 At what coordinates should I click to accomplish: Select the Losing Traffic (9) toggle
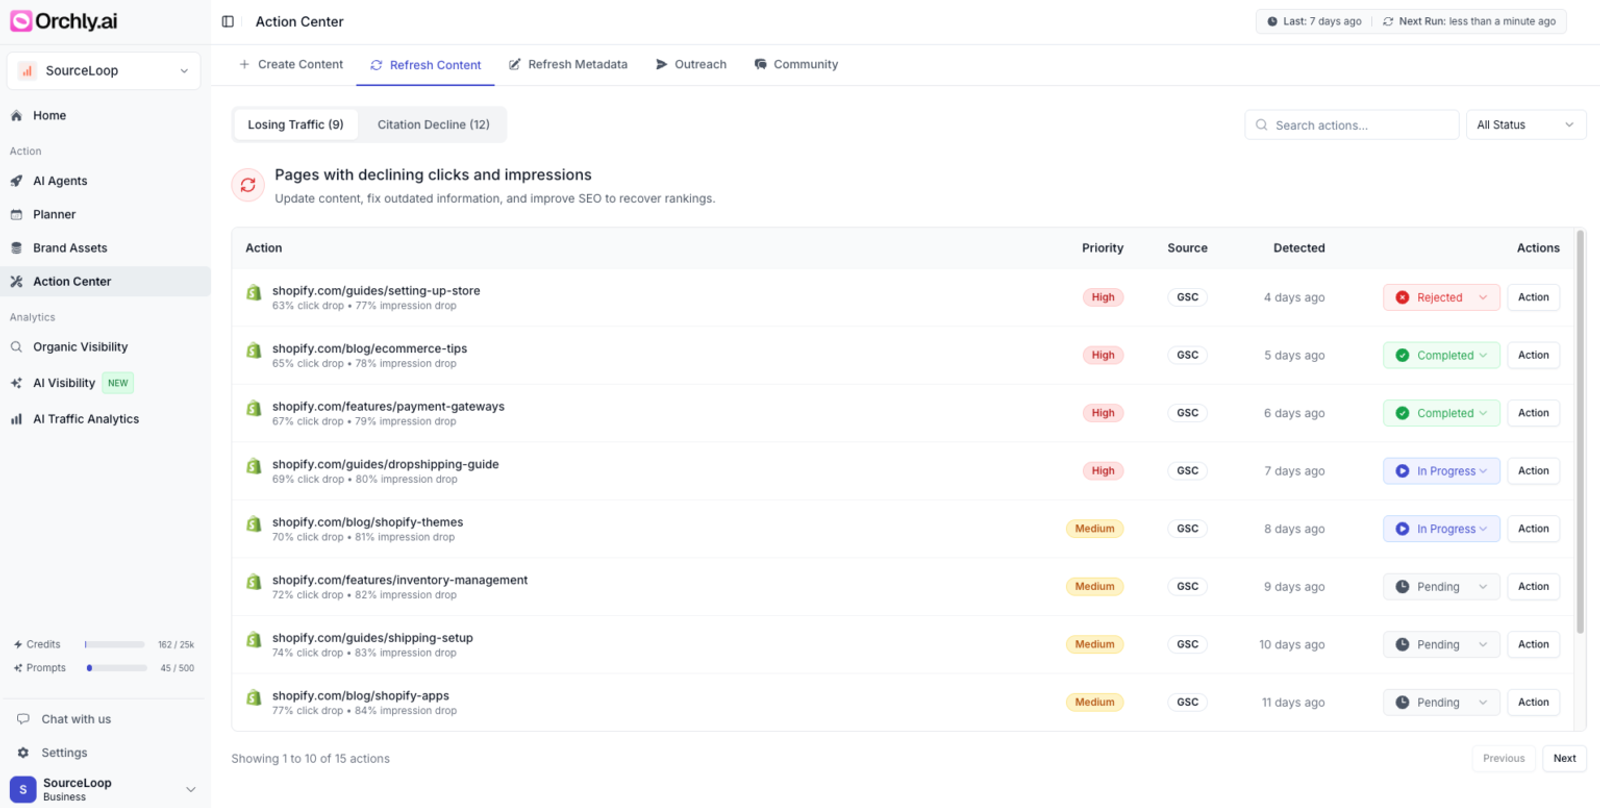pyautogui.click(x=295, y=125)
